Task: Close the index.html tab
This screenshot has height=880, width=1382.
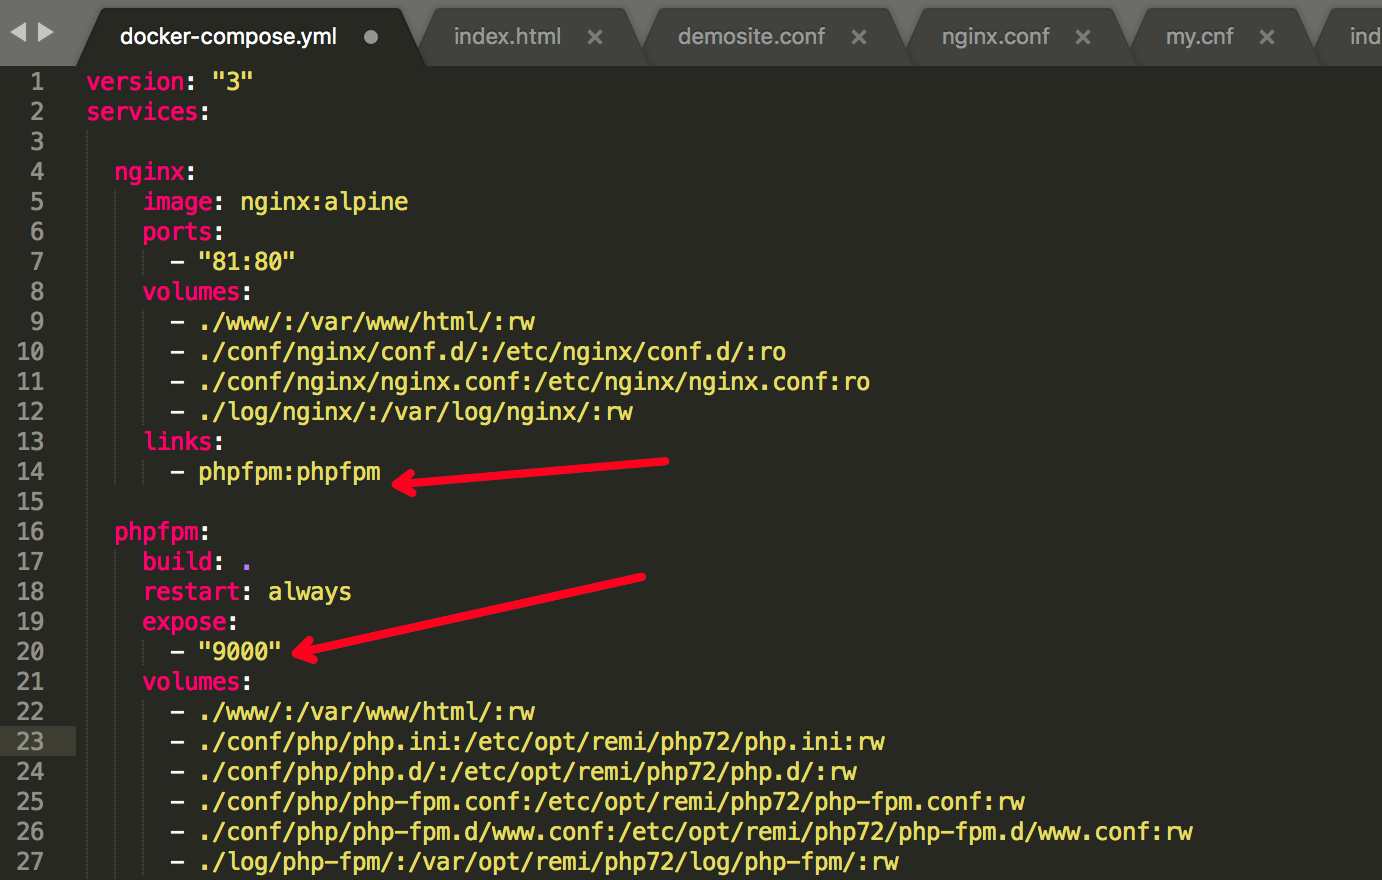Action: click(595, 37)
